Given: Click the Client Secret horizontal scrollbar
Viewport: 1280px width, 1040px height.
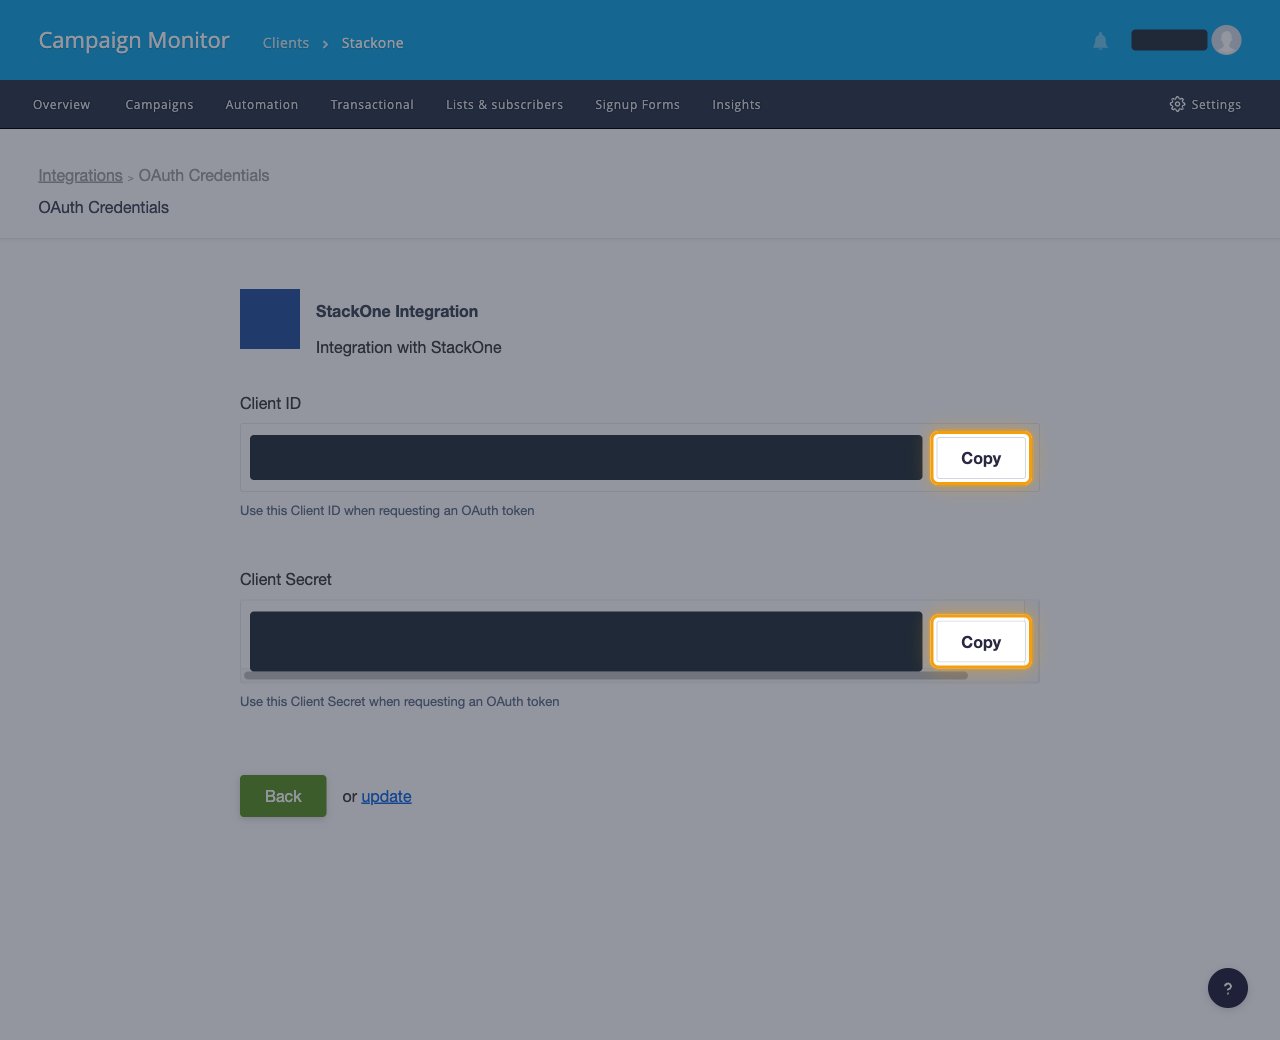Looking at the screenshot, I should click(606, 676).
